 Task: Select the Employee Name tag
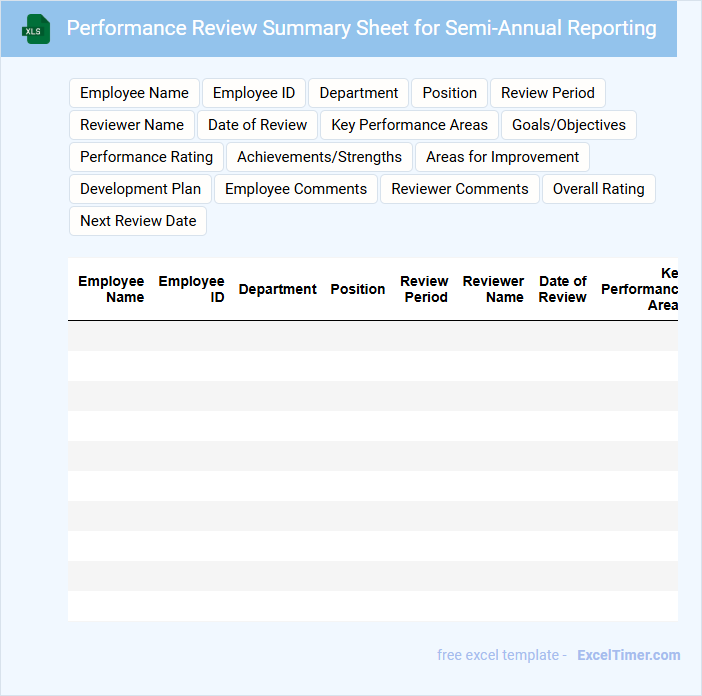coord(134,93)
